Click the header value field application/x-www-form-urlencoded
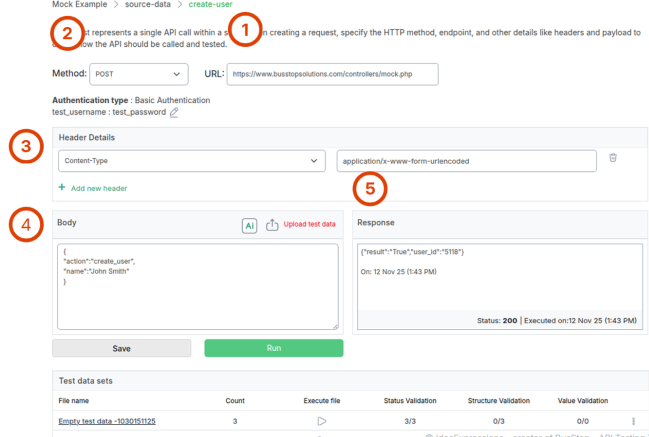Viewport: 649px width, 437px height. click(x=466, y=160)
